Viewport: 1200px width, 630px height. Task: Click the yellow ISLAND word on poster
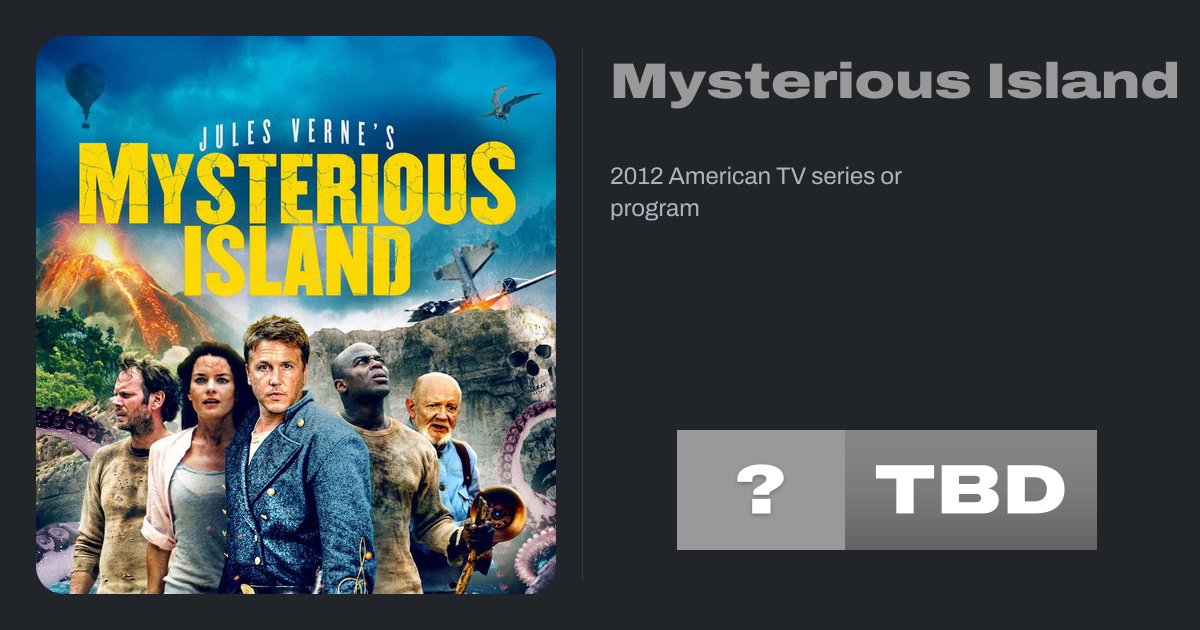pos(297,257)
